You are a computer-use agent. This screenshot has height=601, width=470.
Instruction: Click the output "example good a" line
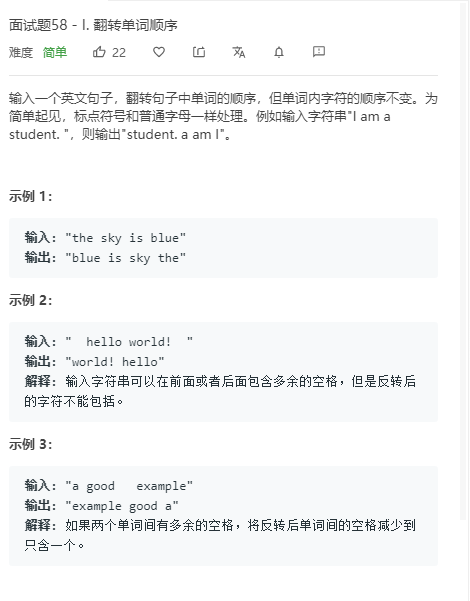pyautogui.click(x=102, y=506)
